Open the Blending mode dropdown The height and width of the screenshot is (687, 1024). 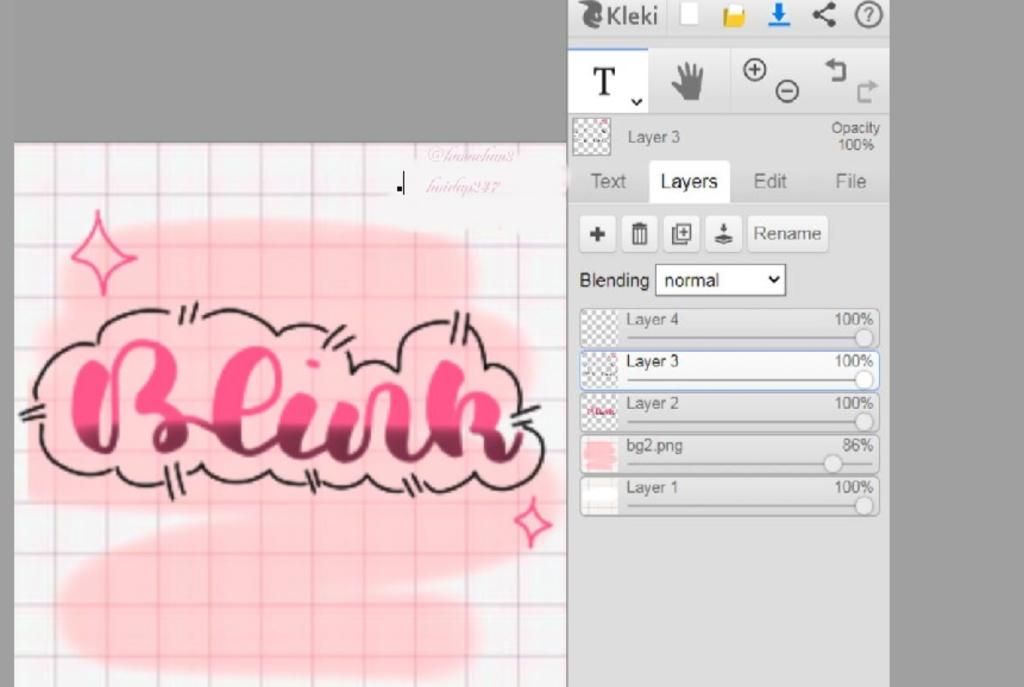pos(720,280)
